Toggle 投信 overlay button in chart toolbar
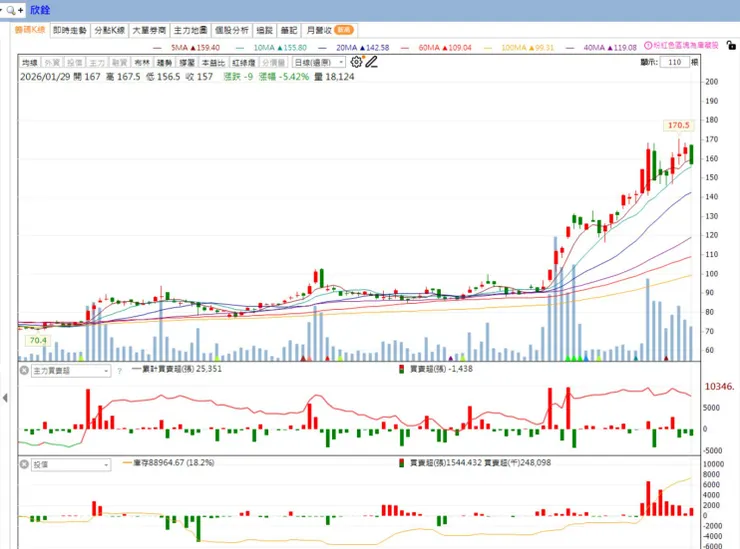 coord(75,62)
